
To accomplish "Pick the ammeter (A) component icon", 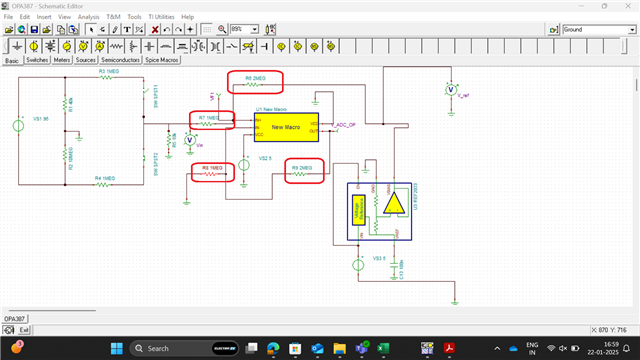I will (100, 47).
